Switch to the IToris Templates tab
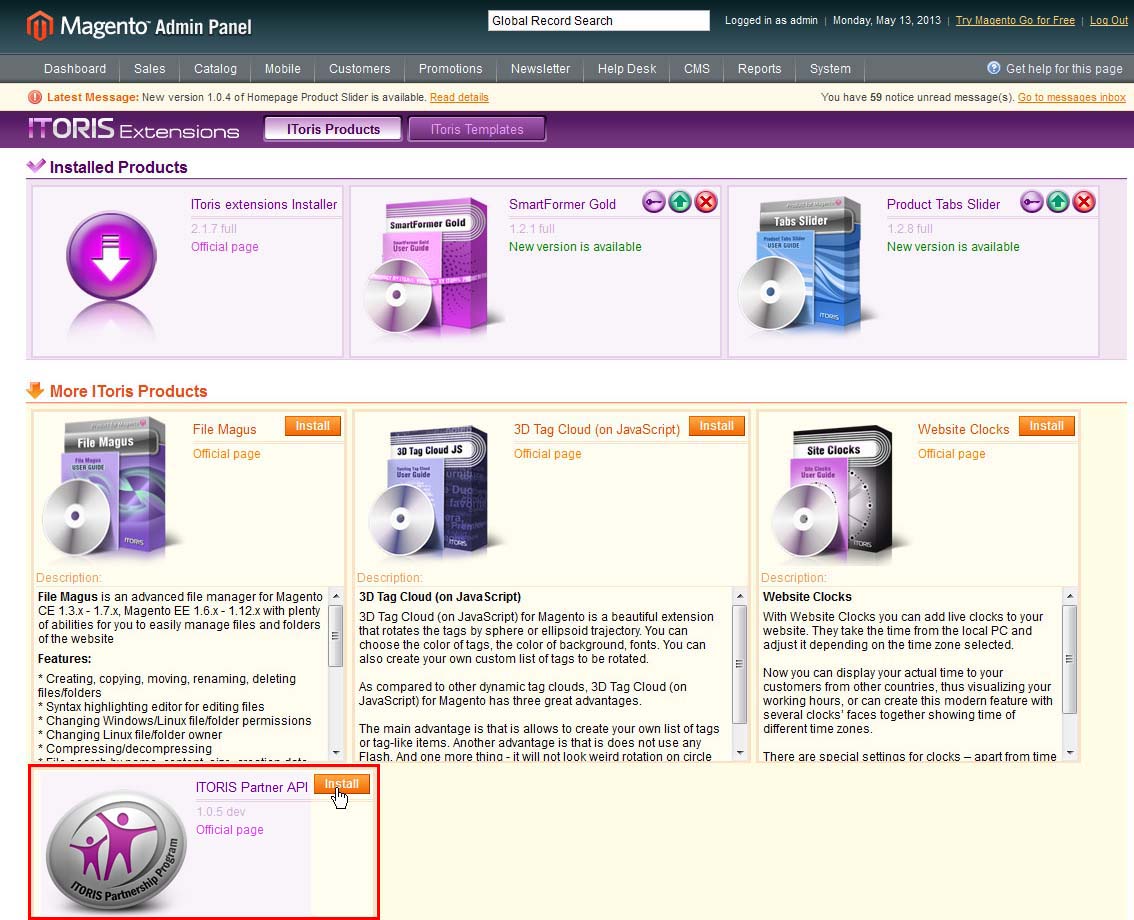 point(477,129)
